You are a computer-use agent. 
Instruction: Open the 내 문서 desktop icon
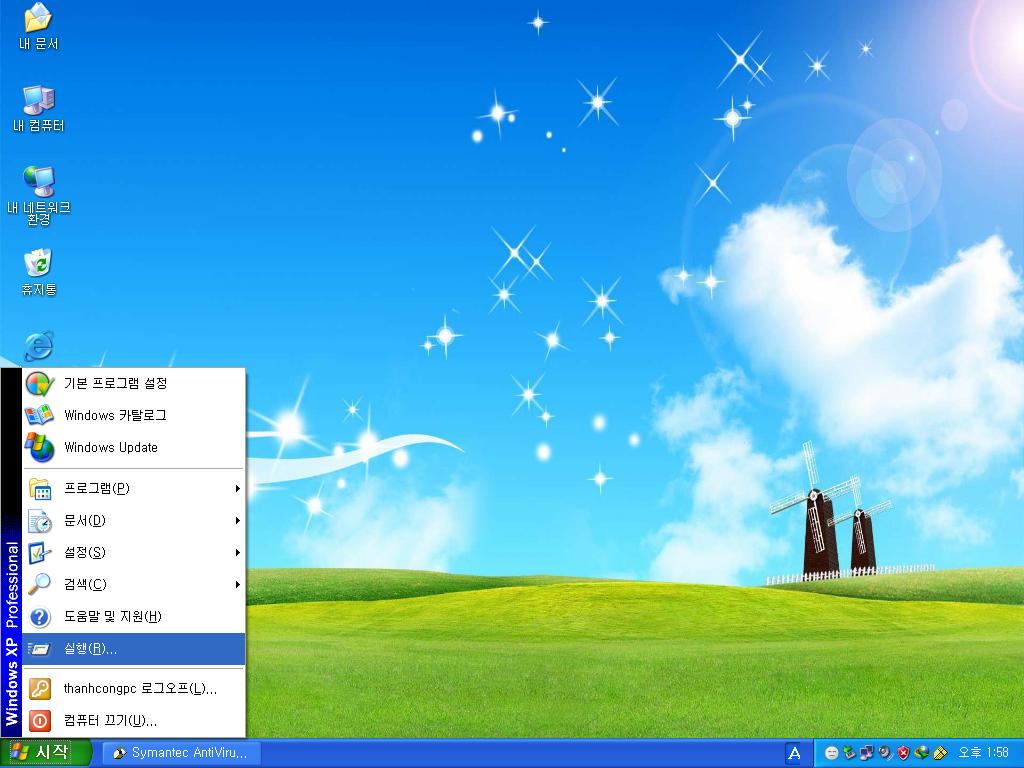(x=38, y=27)
